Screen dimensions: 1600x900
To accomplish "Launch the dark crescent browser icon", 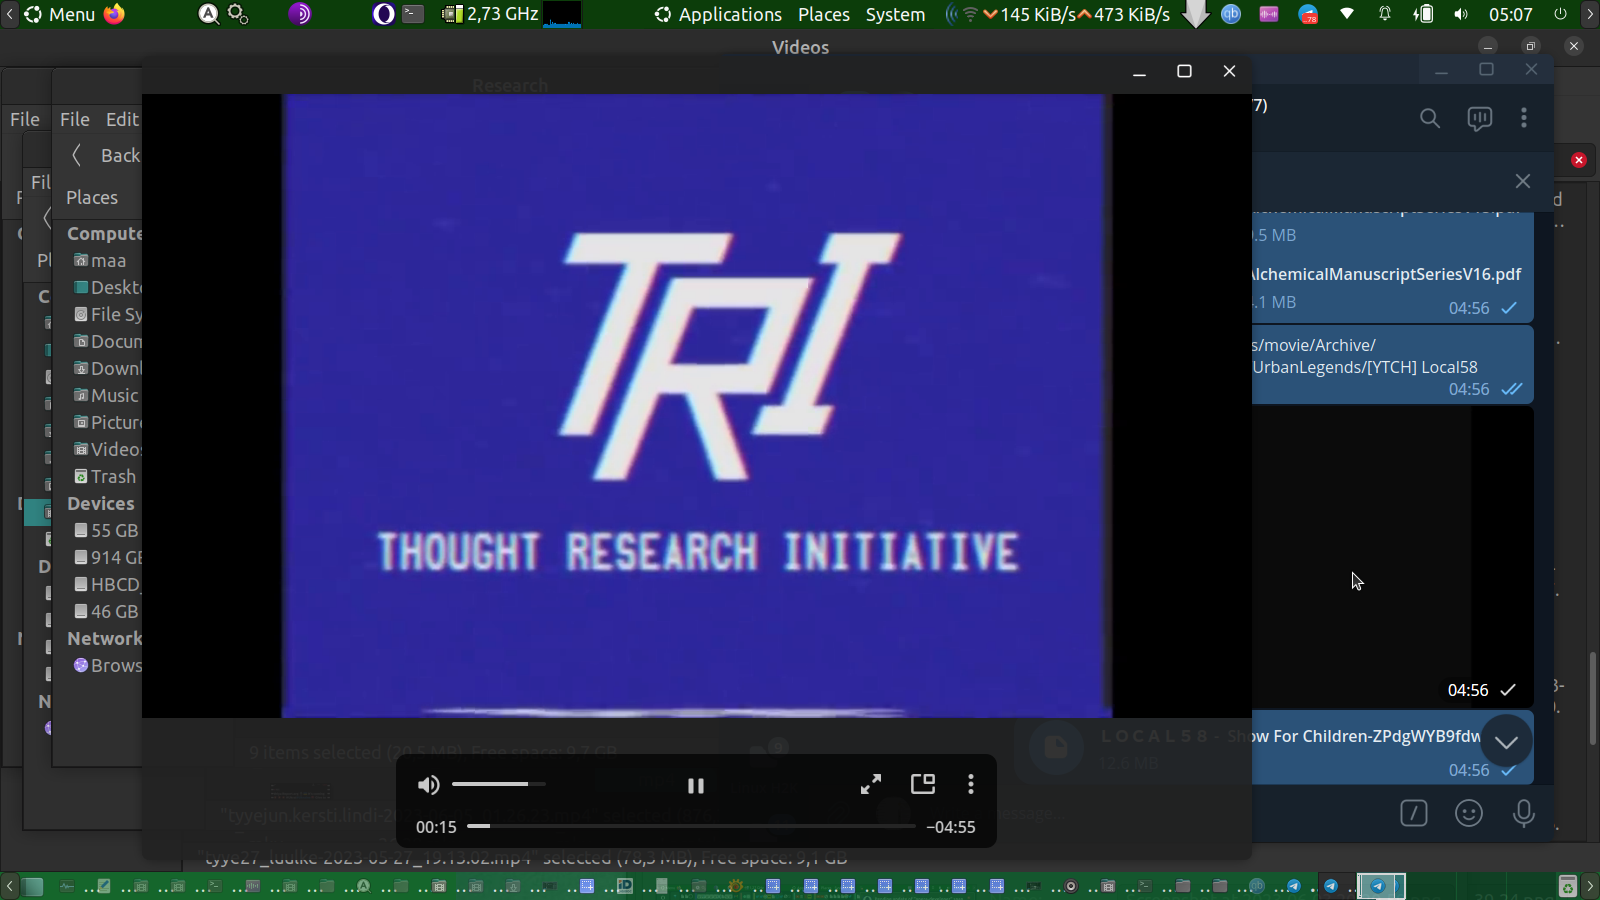I will 383,14.
